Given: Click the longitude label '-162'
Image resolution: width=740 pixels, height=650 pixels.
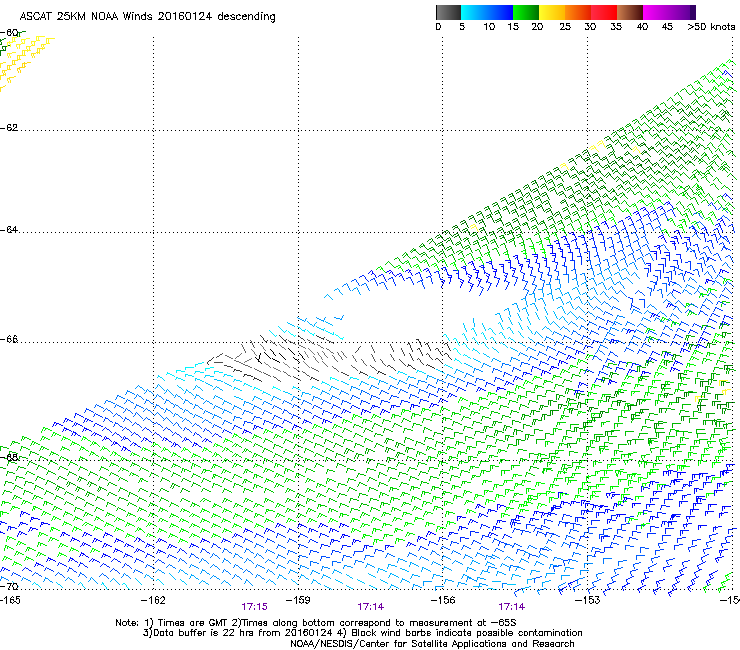Looking at the screenshot, I should click(153, 600).
